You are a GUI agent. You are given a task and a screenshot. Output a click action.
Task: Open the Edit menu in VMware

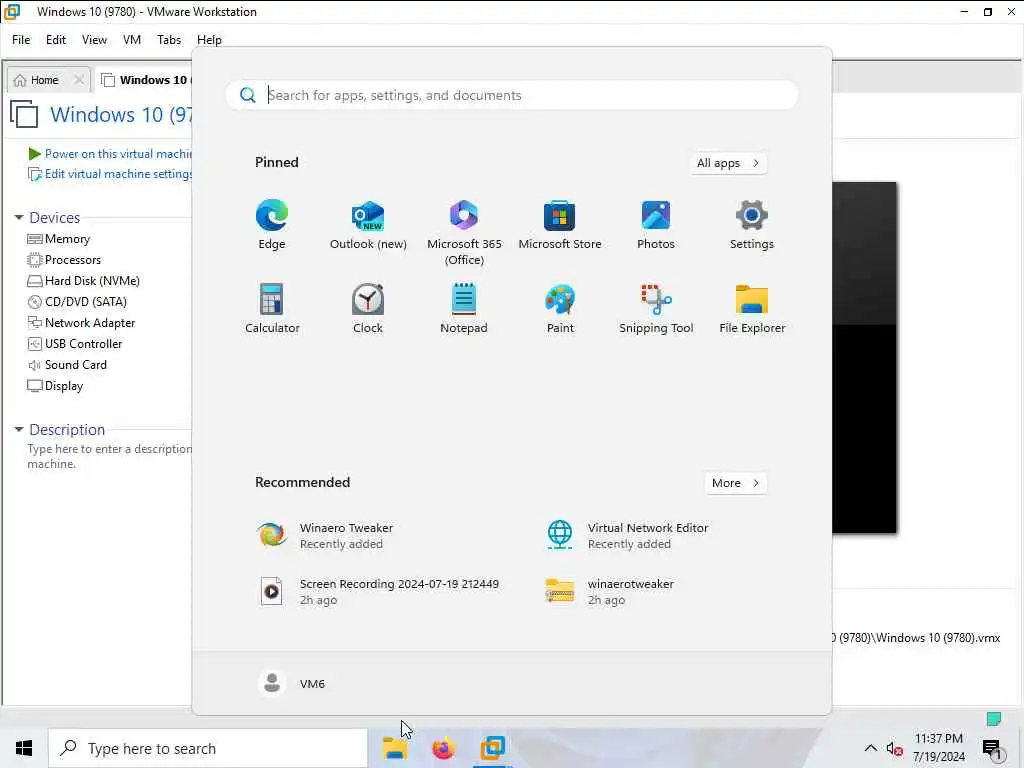coord(56,40)
